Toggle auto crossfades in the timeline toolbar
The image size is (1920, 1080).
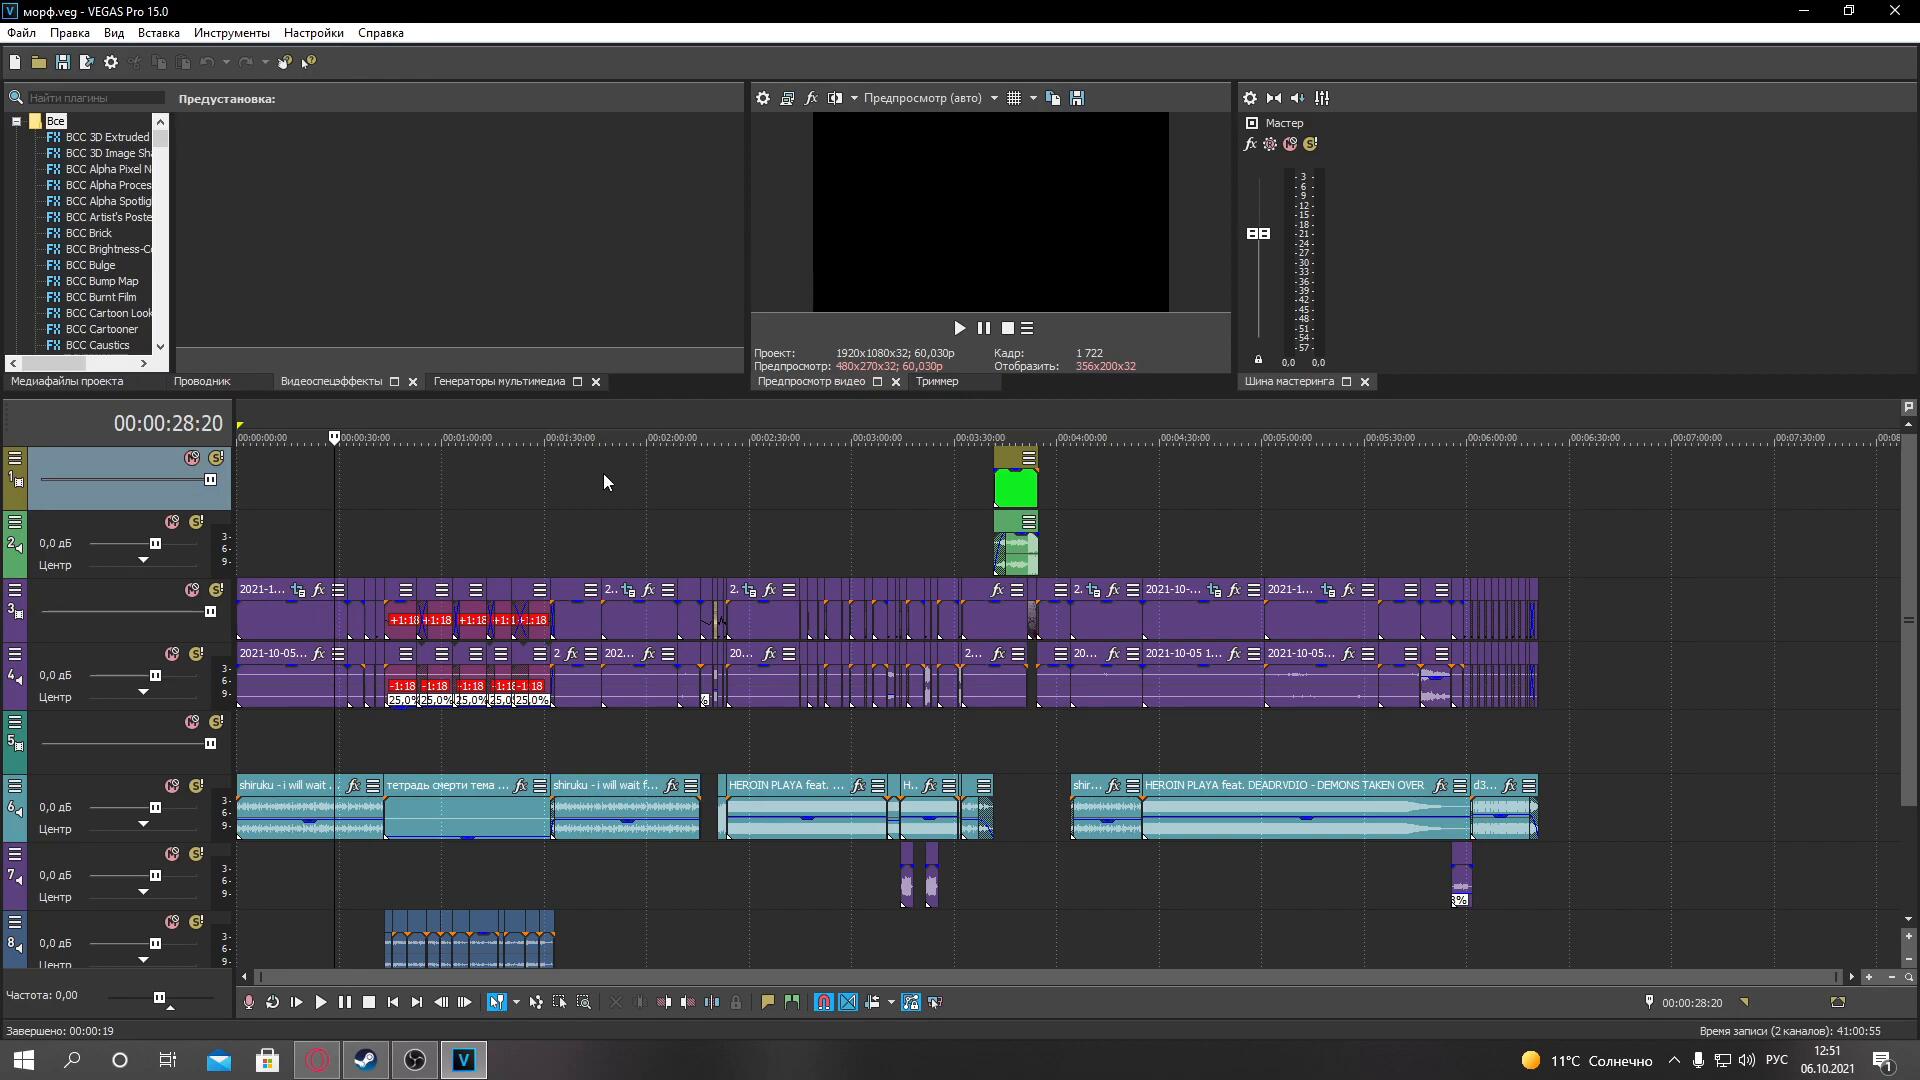(848, 1002)
